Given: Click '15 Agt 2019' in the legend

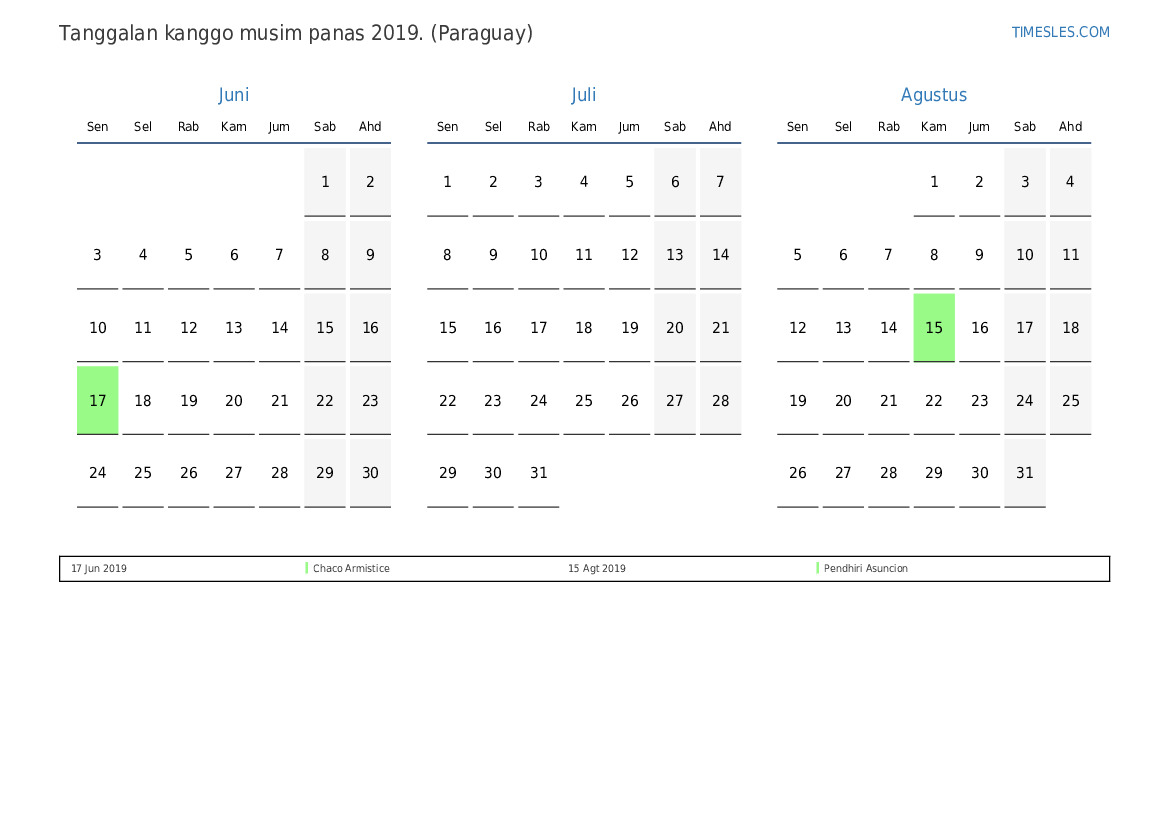Looking at the screenshot, I should [596, 568].
